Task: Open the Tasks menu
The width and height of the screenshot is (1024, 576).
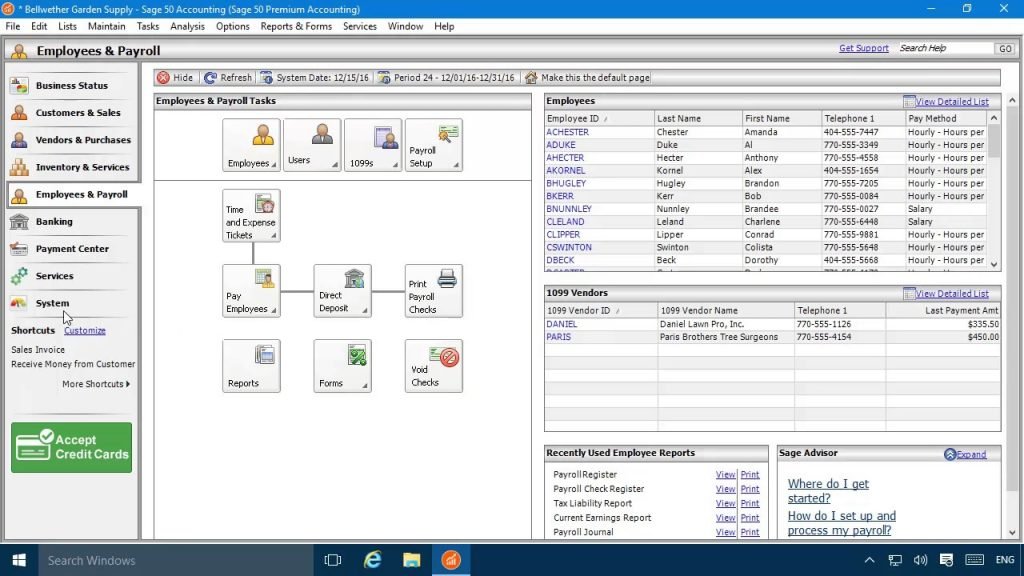Action: (148, 27)
